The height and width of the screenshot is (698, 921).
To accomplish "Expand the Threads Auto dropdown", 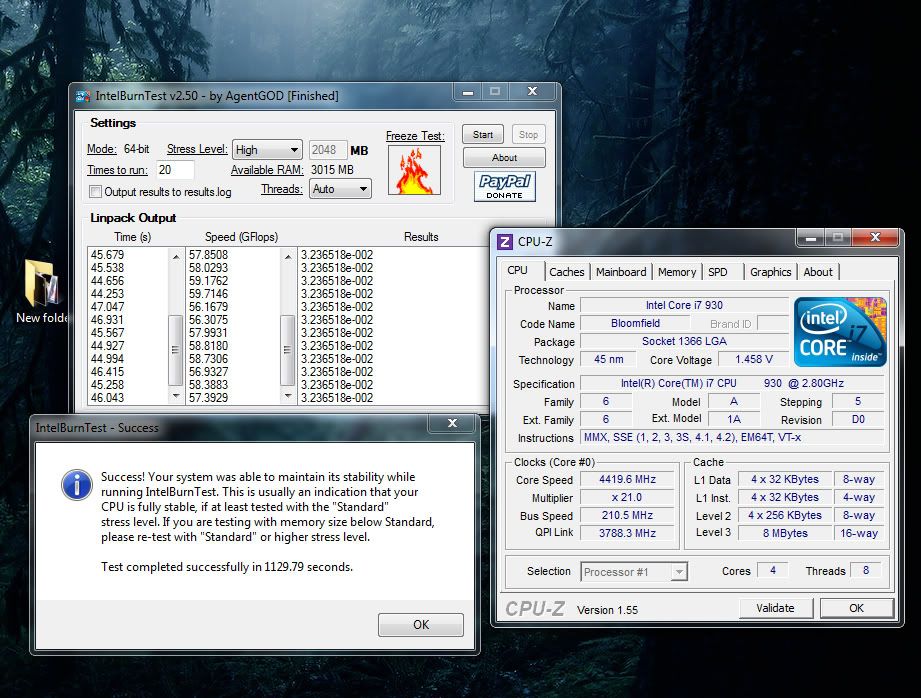I will click(x=339, y=188).
